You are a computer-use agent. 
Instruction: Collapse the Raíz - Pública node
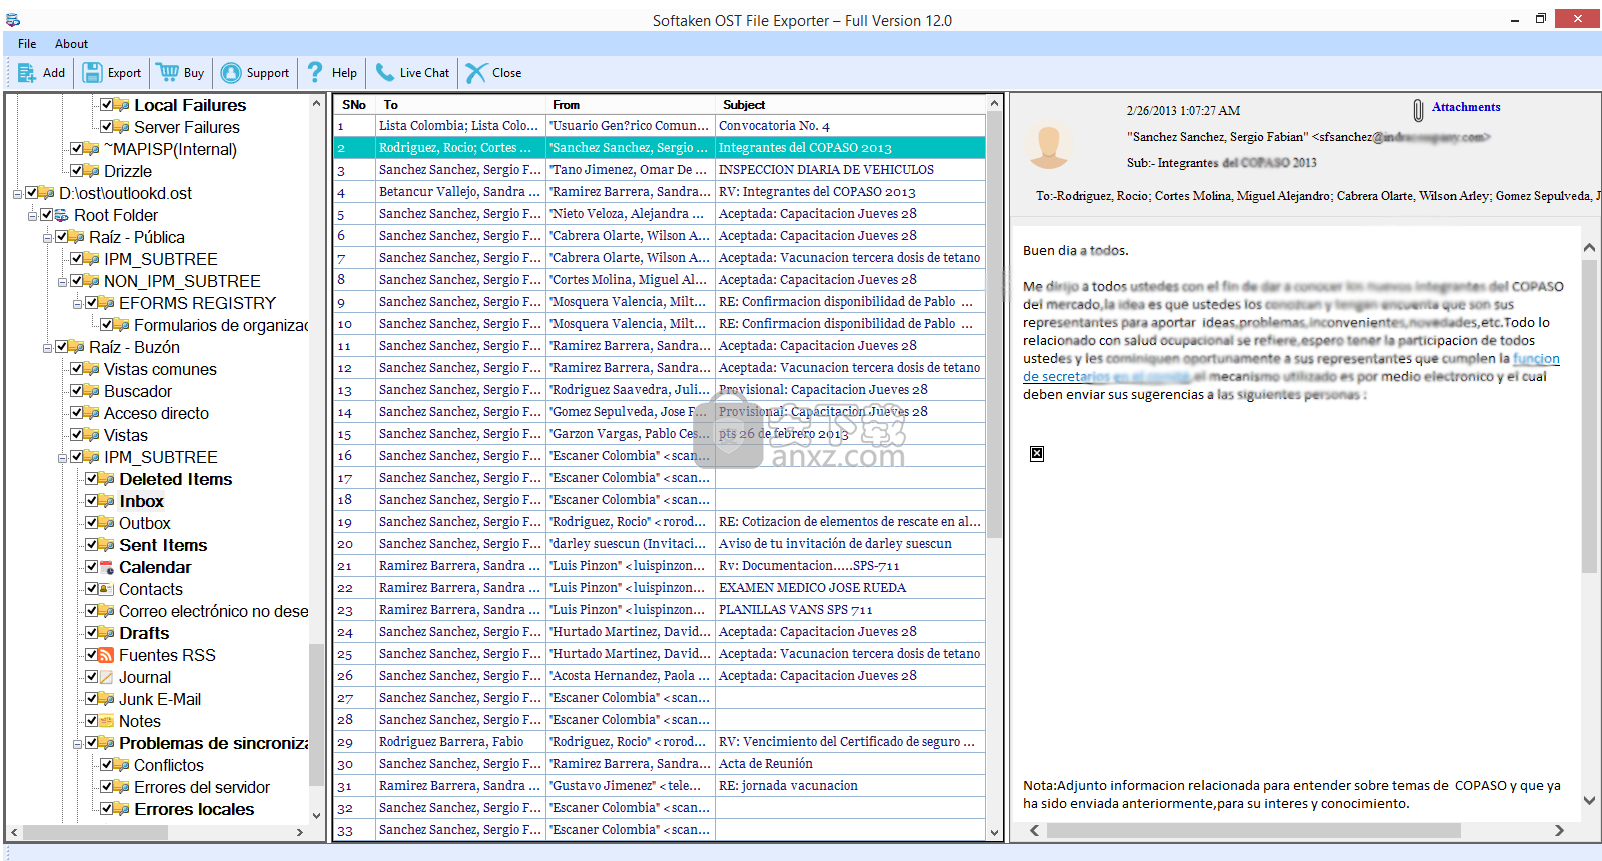(47, 237)
